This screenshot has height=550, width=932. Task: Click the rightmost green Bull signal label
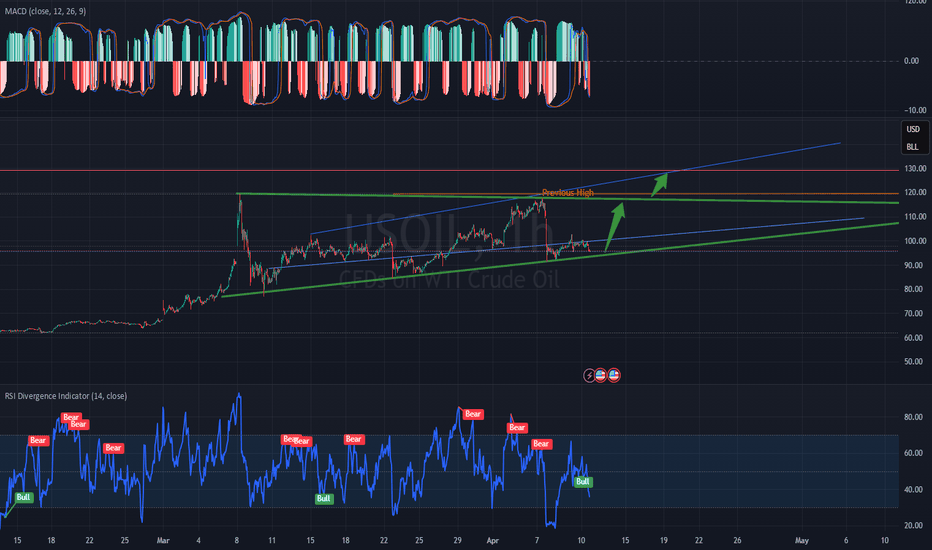(x=583, y=481)
